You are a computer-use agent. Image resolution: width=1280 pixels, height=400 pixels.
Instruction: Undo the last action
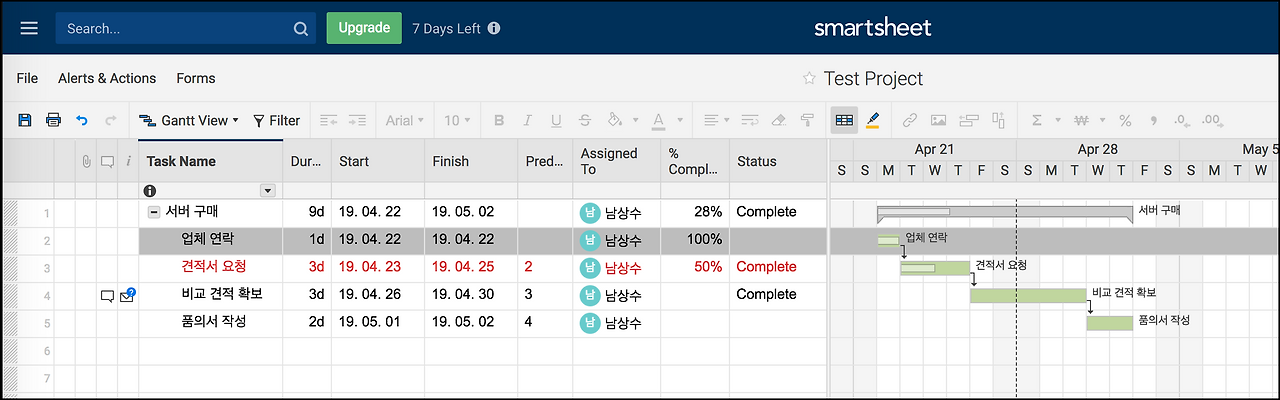coord(82,120)
